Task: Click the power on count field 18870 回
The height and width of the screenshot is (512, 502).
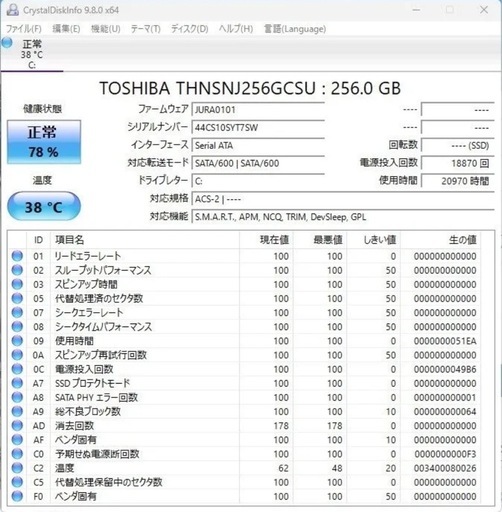Action: pos(458,163)
